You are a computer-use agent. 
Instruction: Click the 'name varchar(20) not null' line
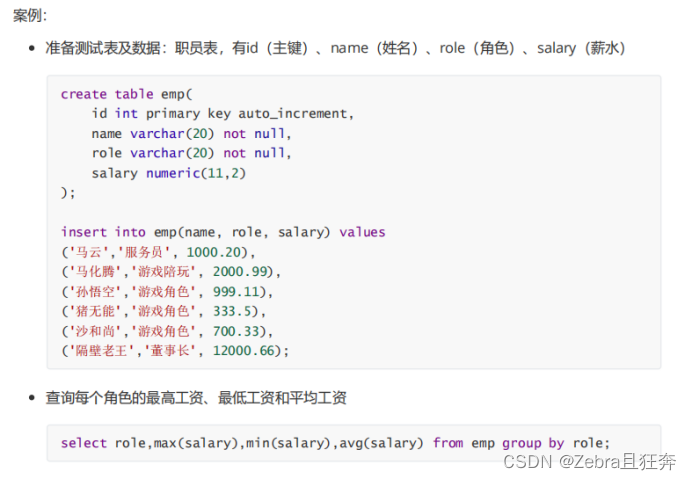(x=190, y=133)
